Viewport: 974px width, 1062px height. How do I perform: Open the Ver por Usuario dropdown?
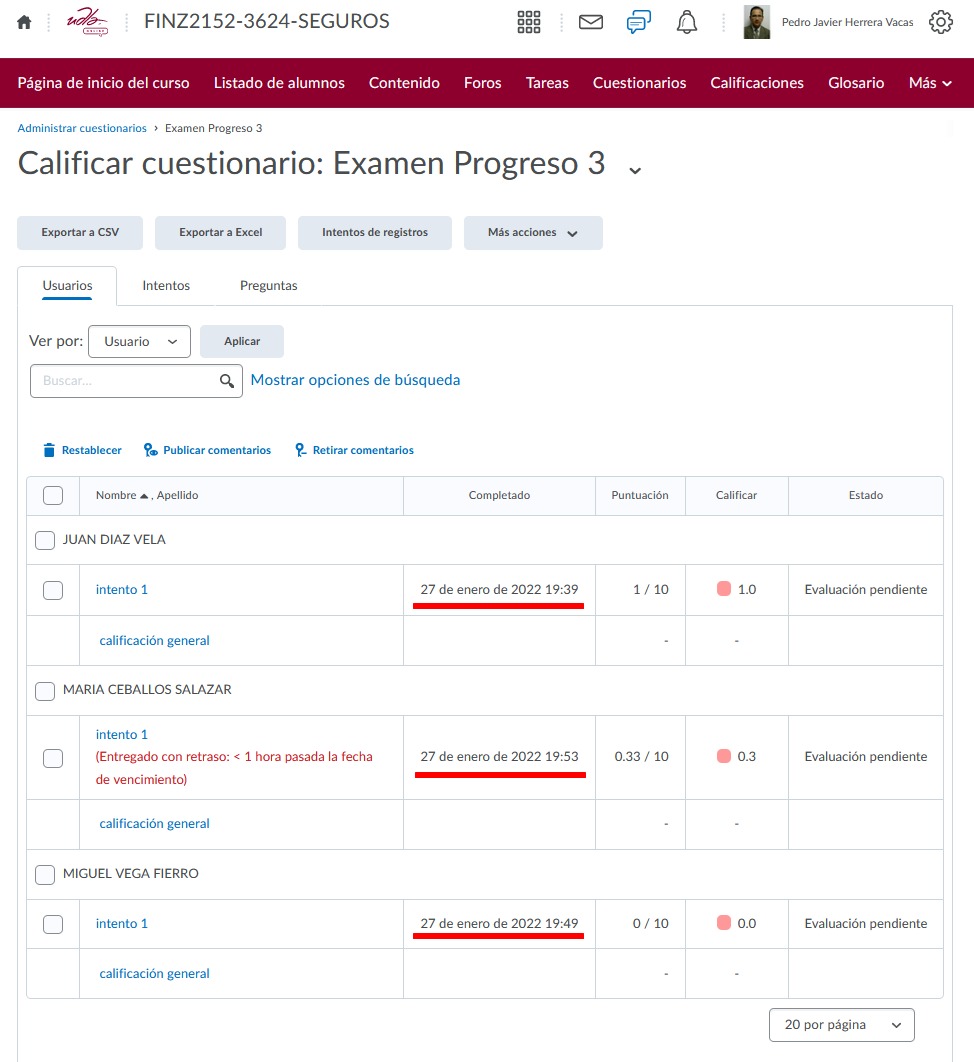tap(139, 341)
